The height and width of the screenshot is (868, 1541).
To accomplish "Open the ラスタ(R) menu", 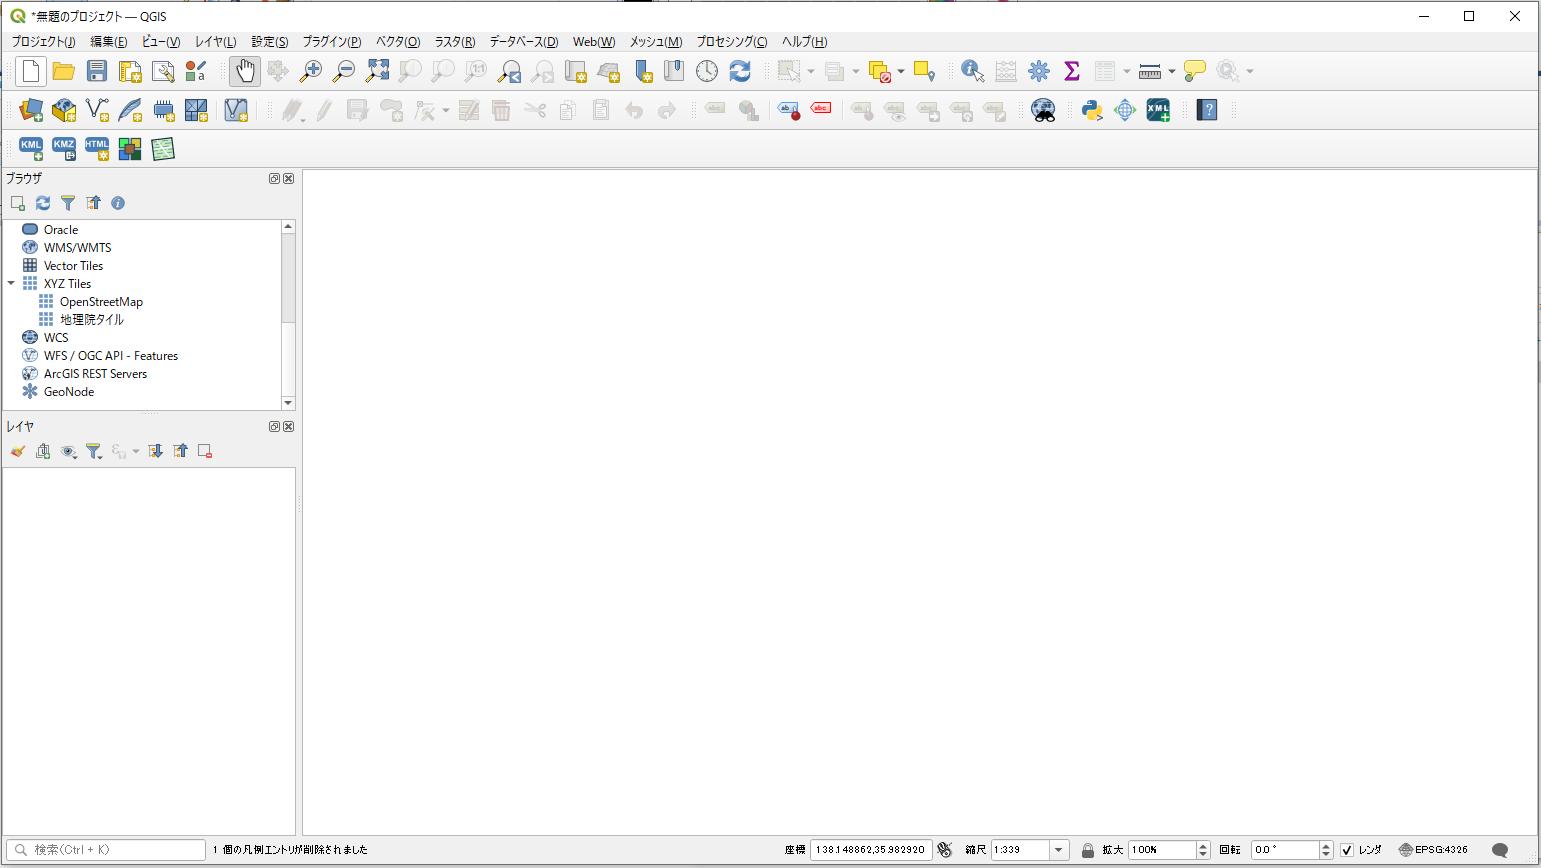I will coord(454,42).
